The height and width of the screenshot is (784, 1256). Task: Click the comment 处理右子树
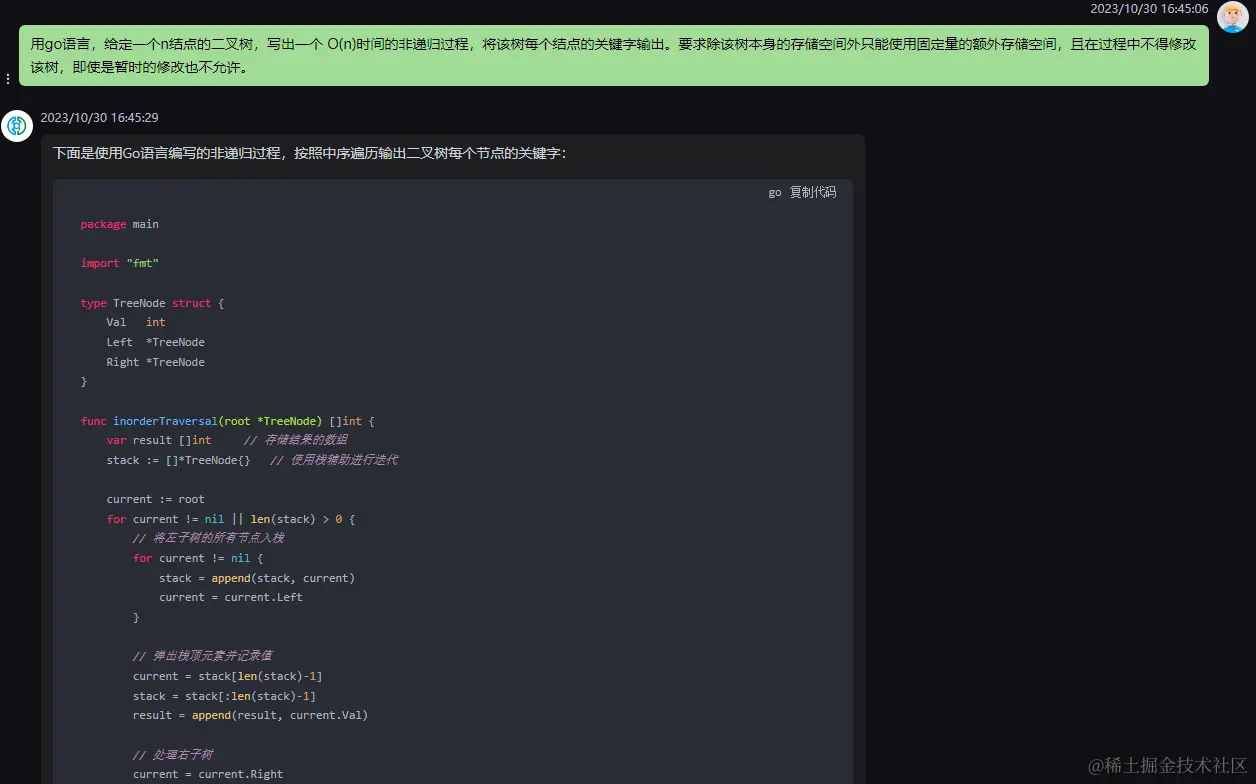[x=172, y=755]
